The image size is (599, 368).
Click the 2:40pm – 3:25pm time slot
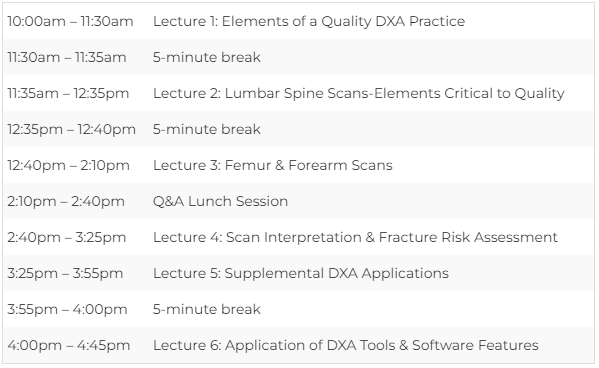pyautogui.click(x=67, y=237)
